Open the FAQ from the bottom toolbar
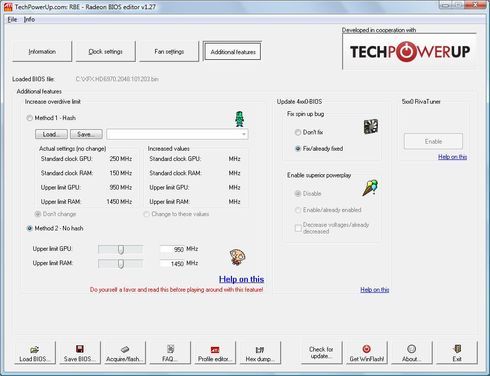This screenshot has width=490, height=376. (x=170, y=353)
